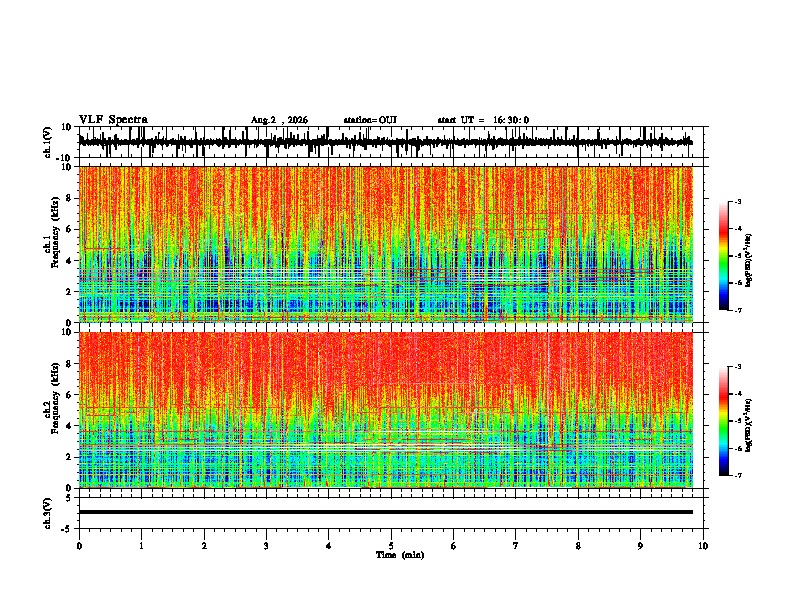
Task: Click inside the ch.2 spectrogram panel
Action: (386, 410)
